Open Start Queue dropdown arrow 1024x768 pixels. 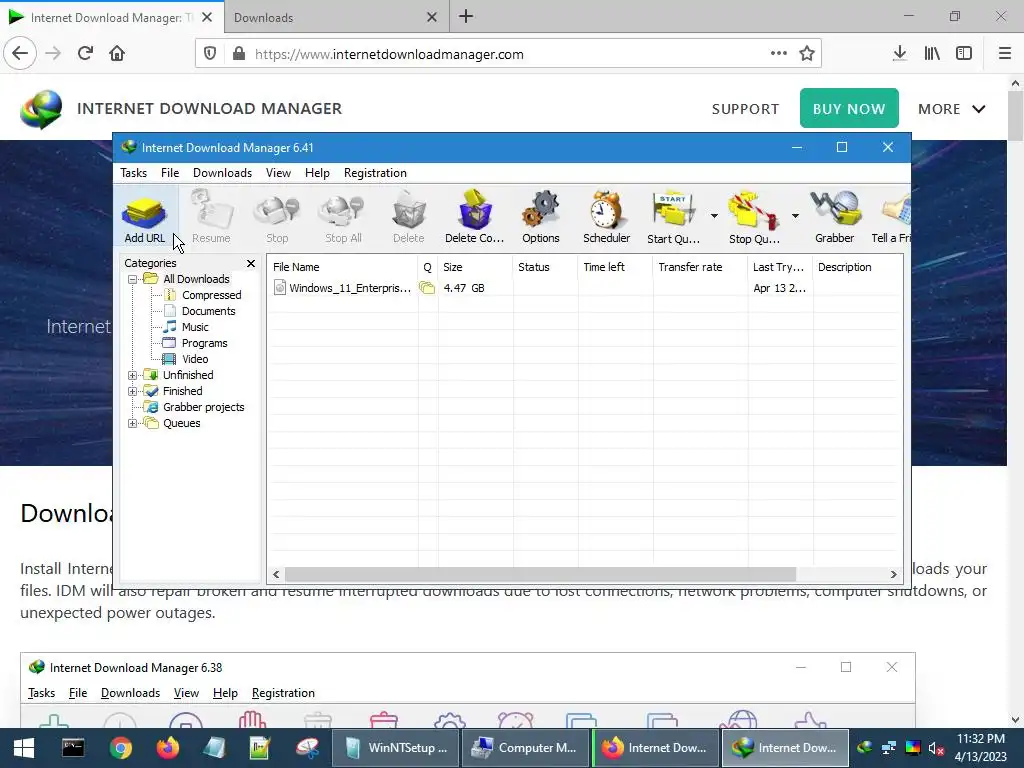714,216
